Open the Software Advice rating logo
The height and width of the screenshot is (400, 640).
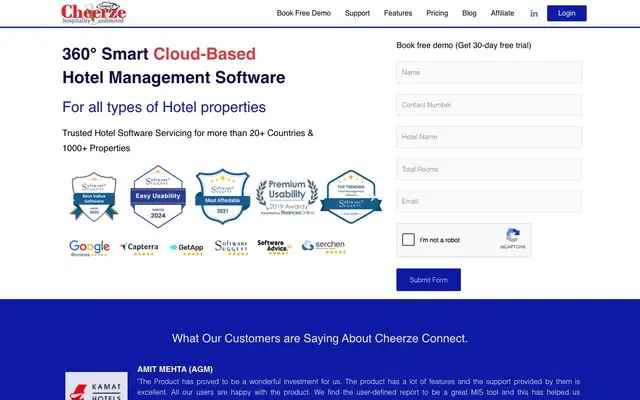[x=275, y=247]
